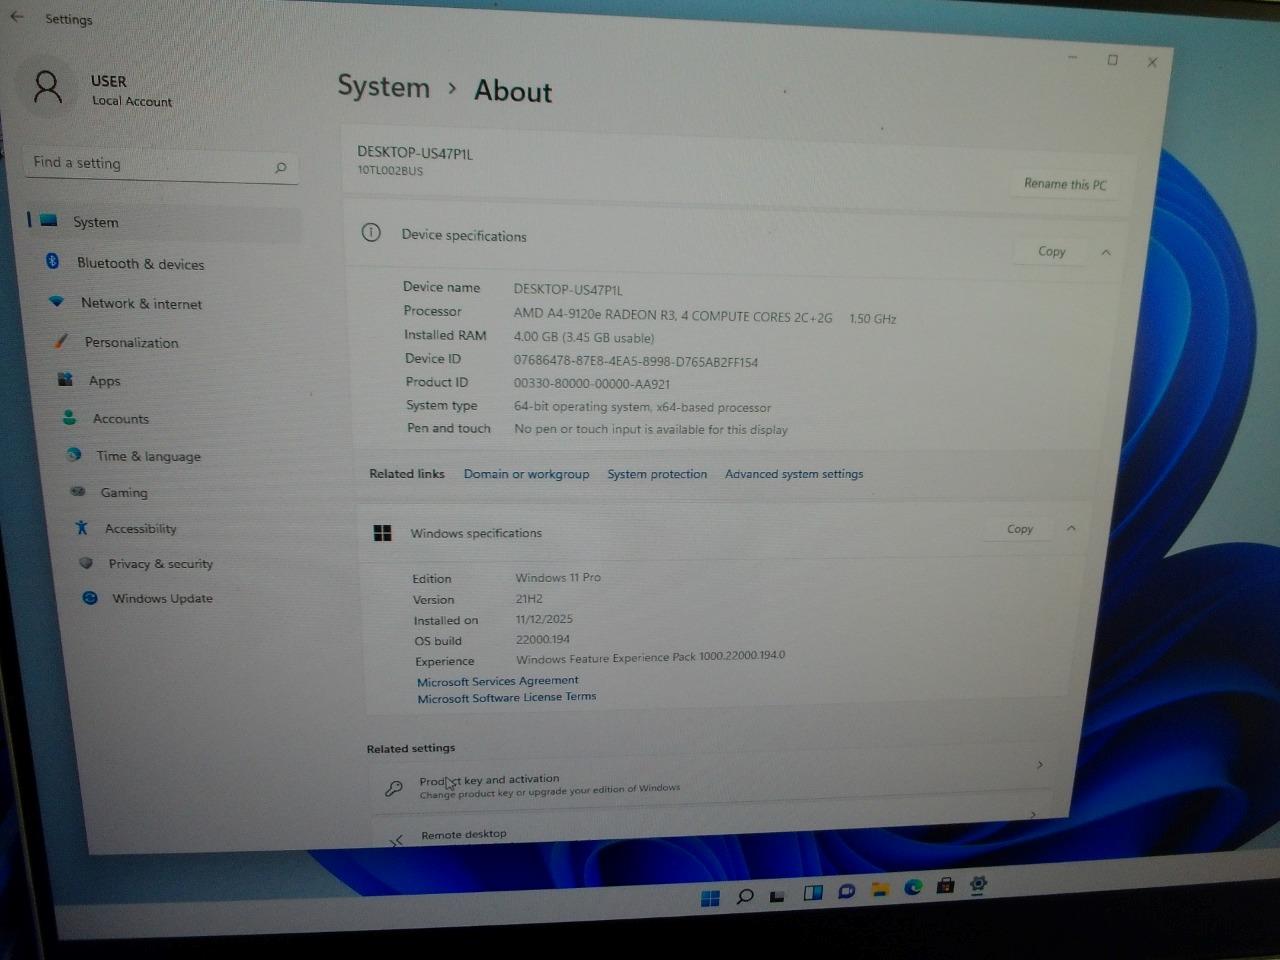This screenshot has height=960, width=1280.
Task: Click the Find a setting search box
Action: pyautogui.click(x=150, y=164)
